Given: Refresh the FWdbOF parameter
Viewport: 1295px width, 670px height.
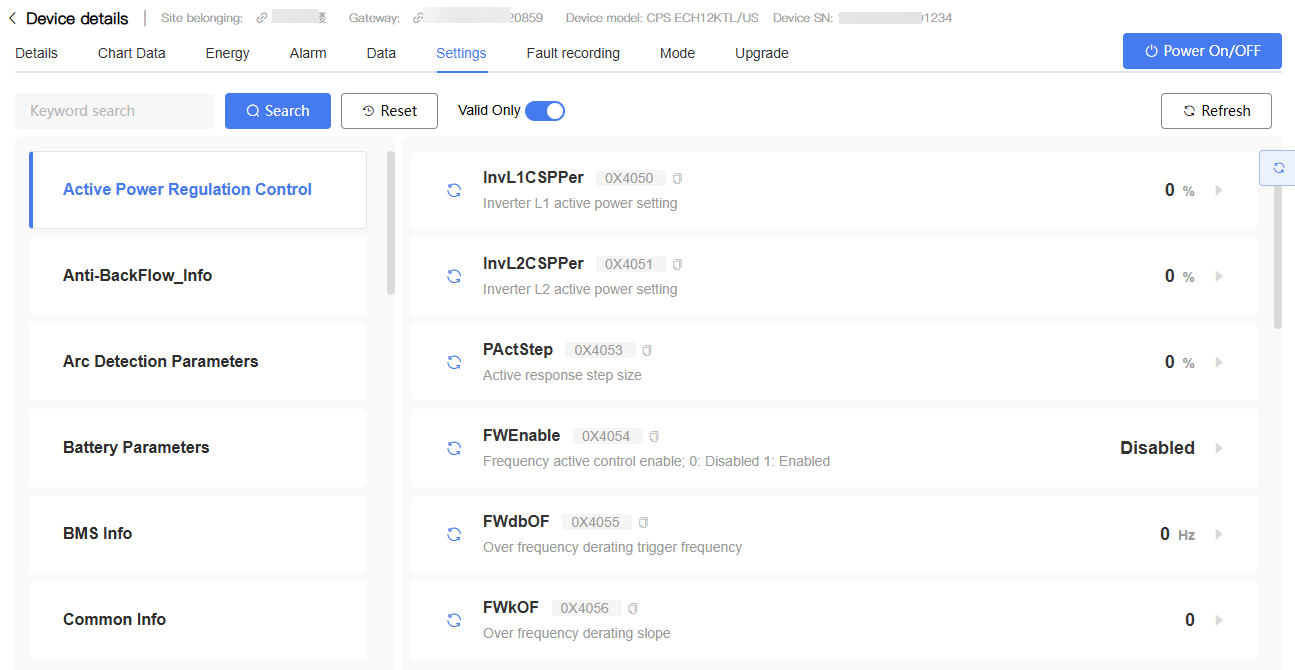Looking at the screenshot, I should (454, 534).
